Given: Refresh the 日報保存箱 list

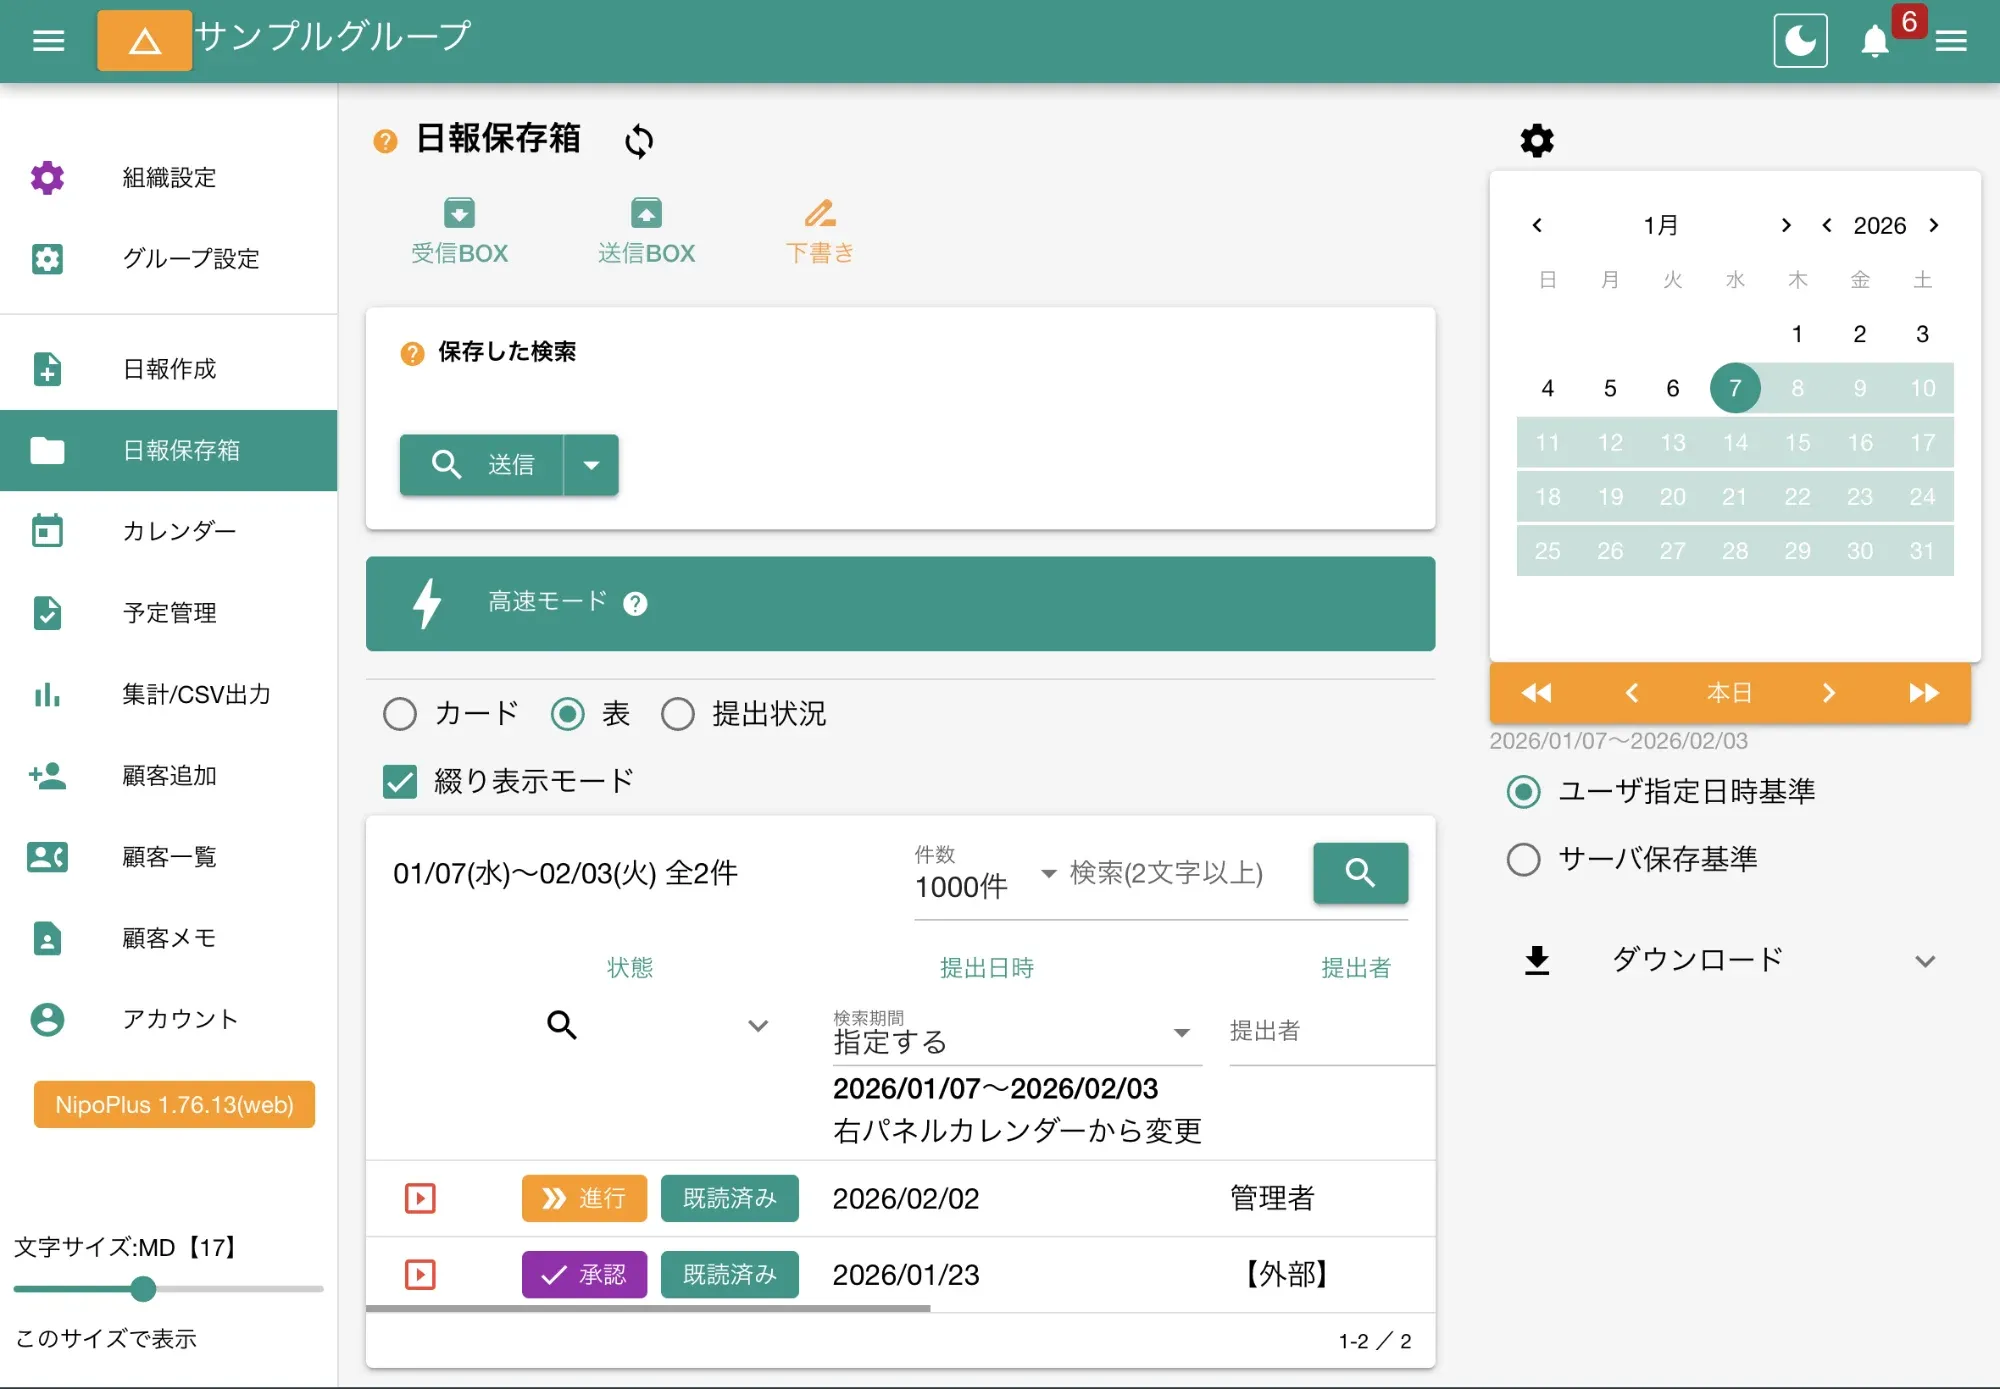Looking at the screenshot, I should pyautogui.click(x=639, y=141).
